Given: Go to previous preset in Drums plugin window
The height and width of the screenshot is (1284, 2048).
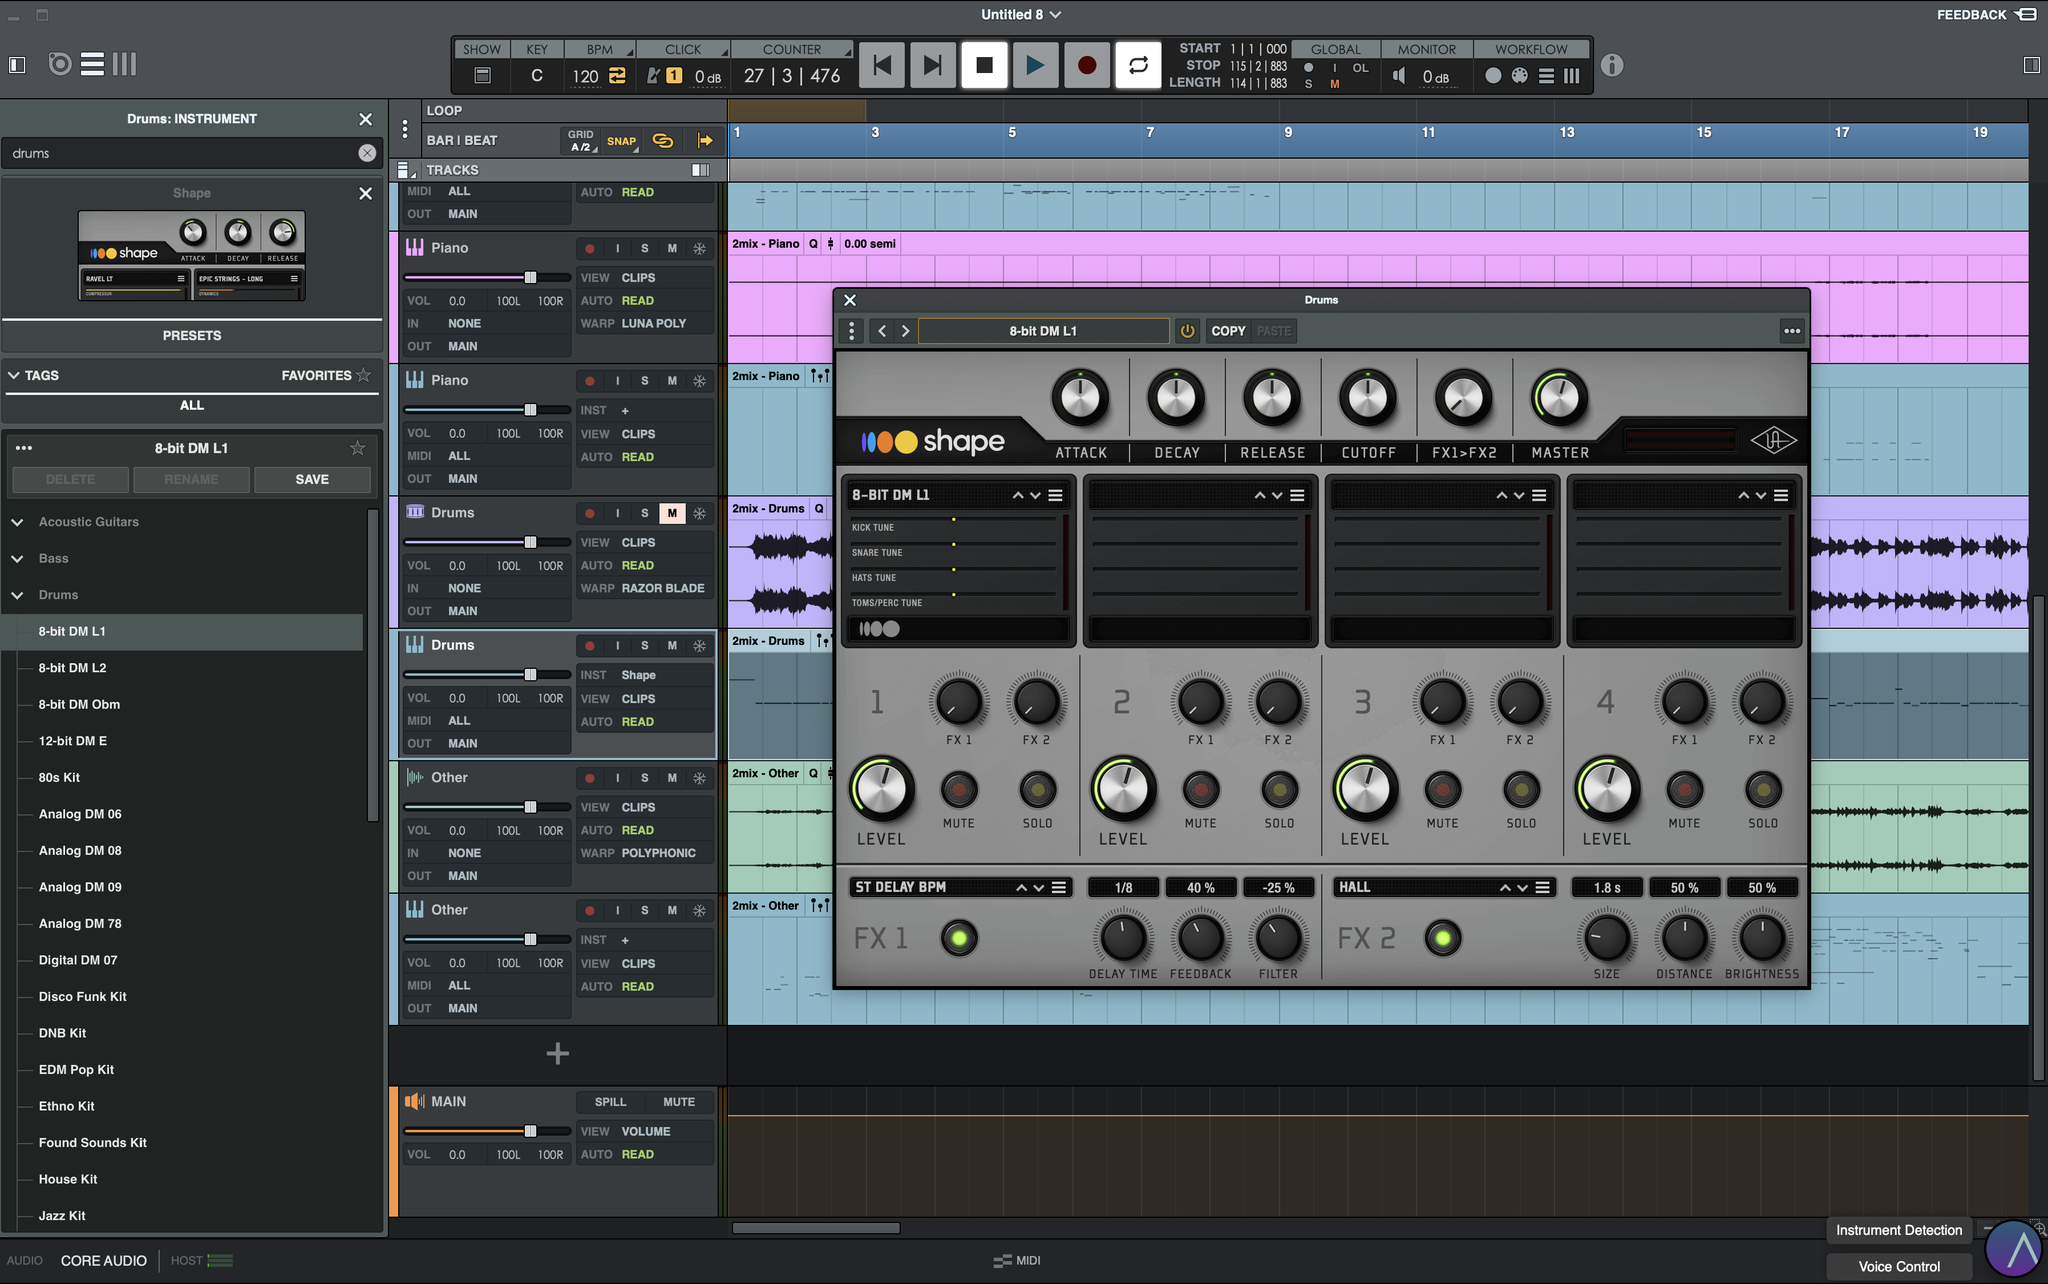Looking at the screenshot, I should [x=881, y=331].
